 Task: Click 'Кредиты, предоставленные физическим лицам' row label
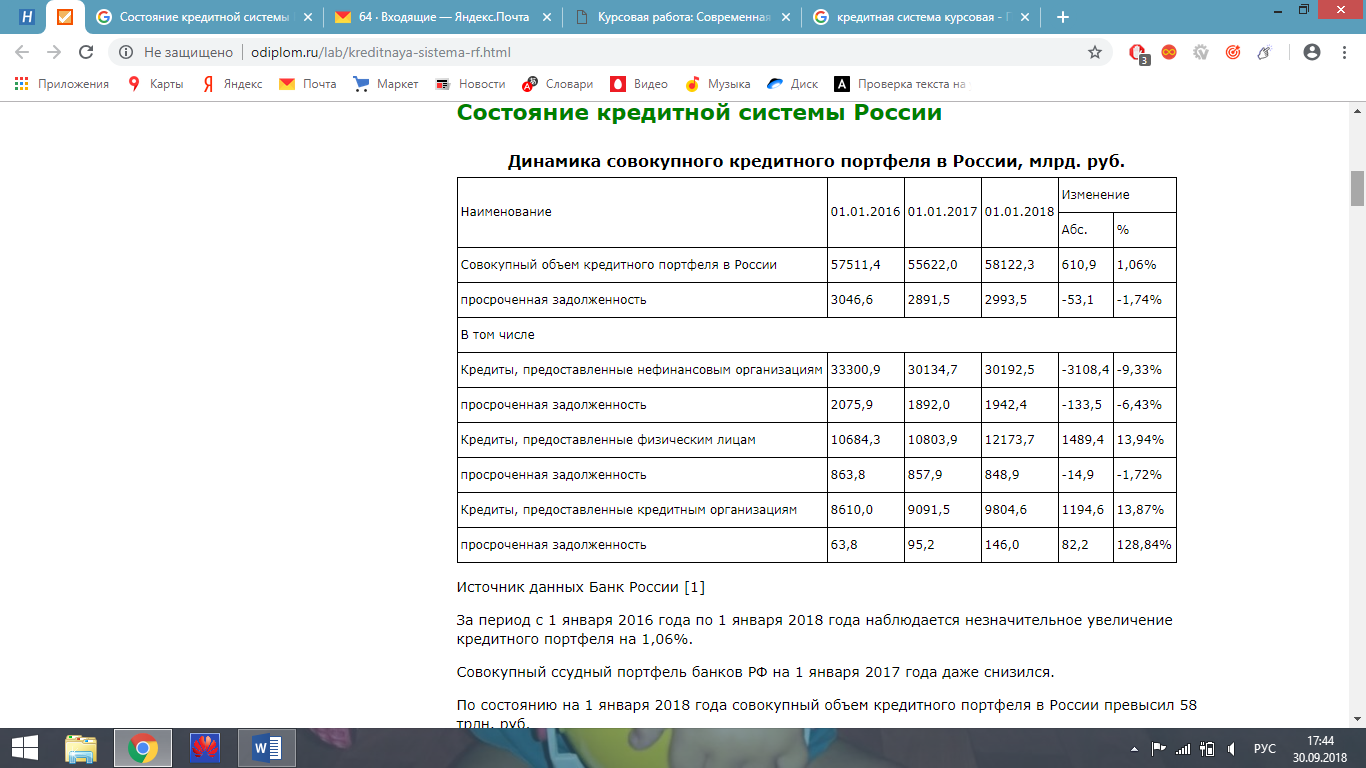[x=608, y=440]
